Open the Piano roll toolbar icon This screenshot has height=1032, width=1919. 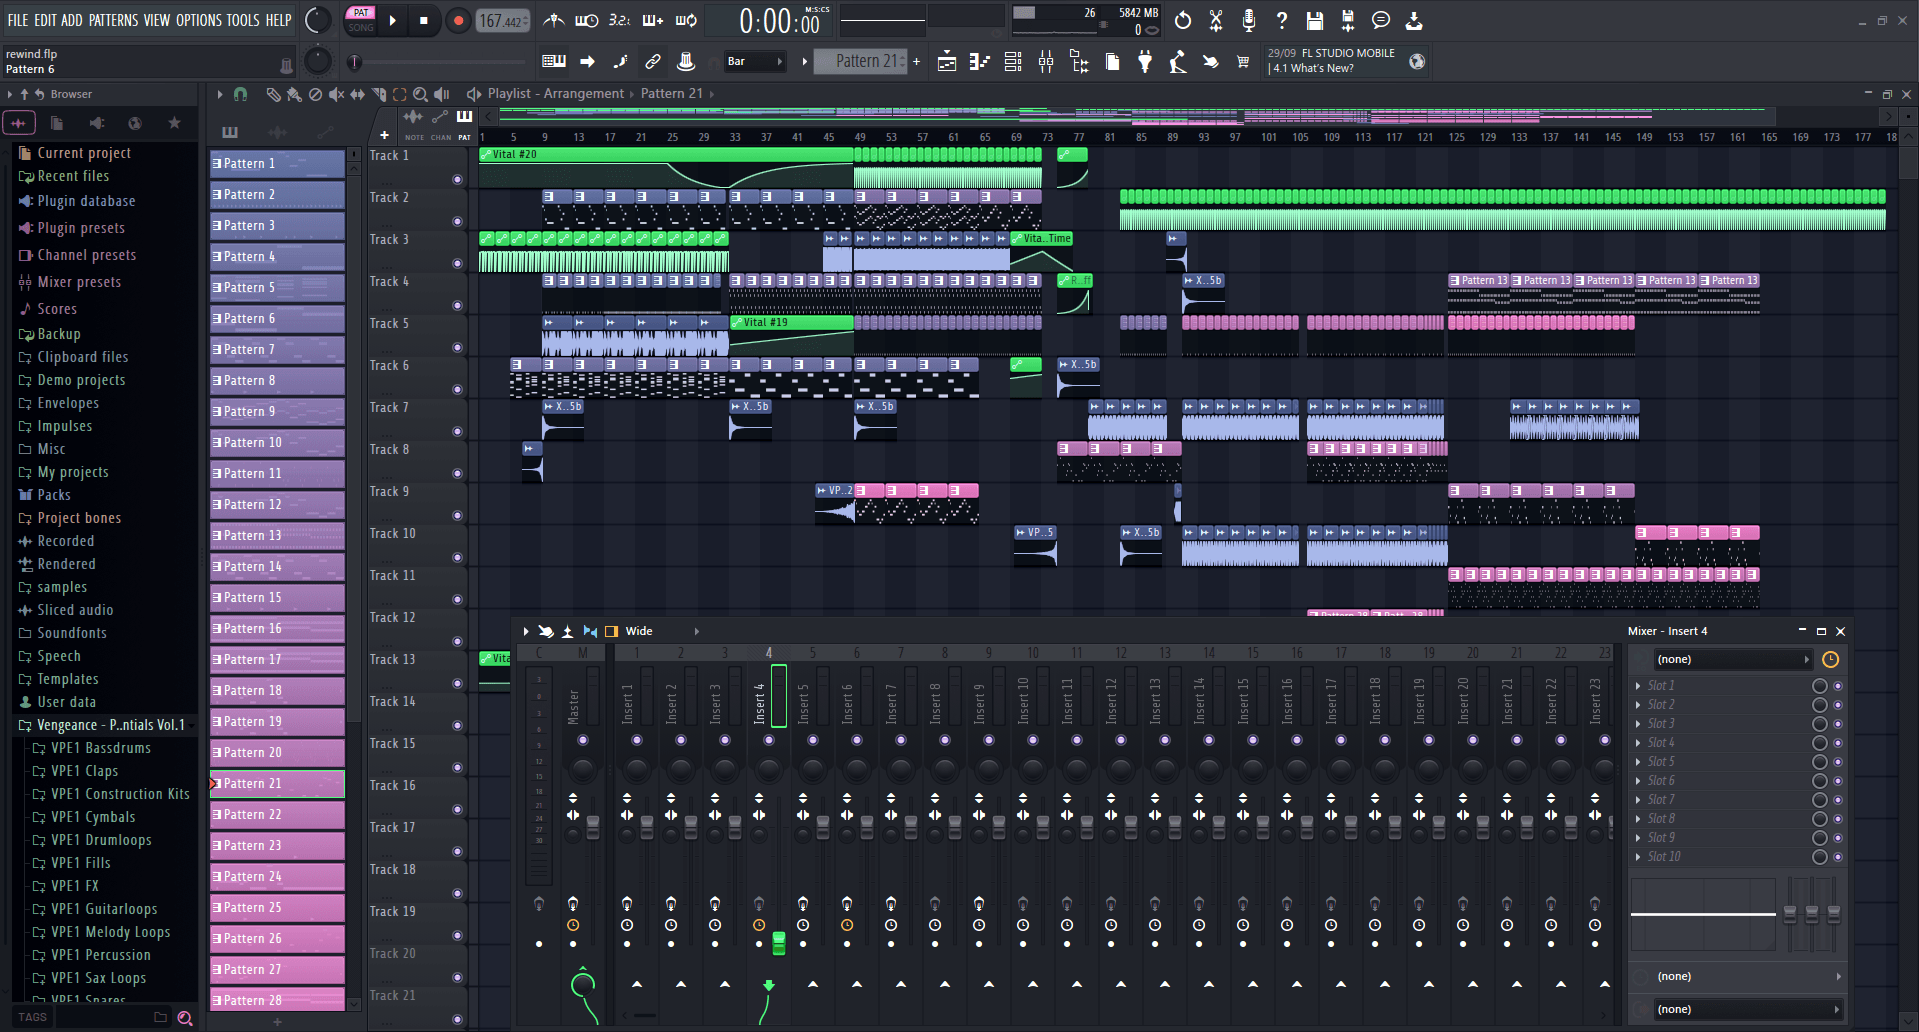(x=978, y=62)
